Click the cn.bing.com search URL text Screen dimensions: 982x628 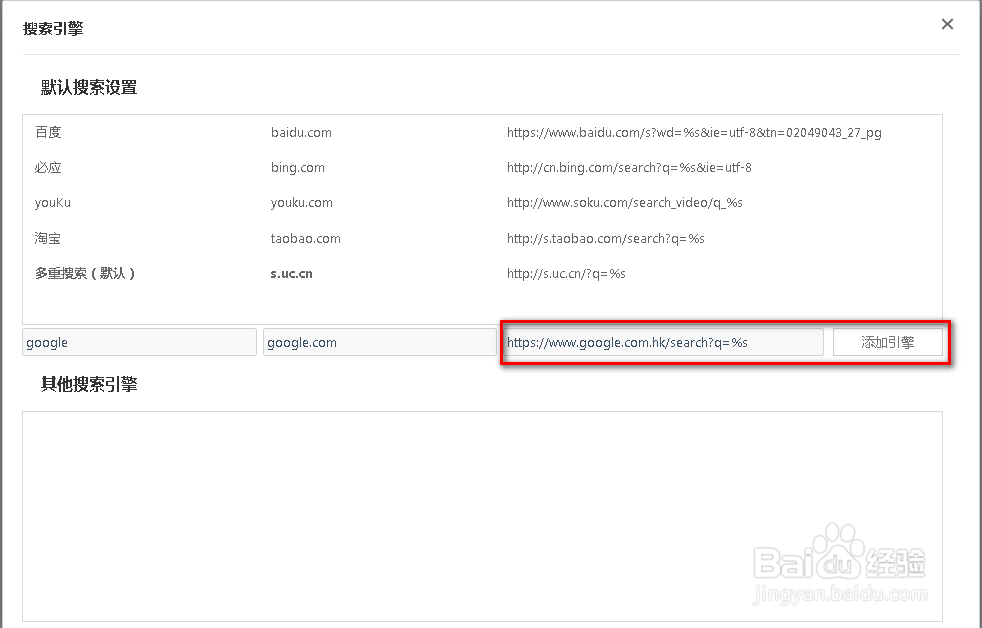629,168
